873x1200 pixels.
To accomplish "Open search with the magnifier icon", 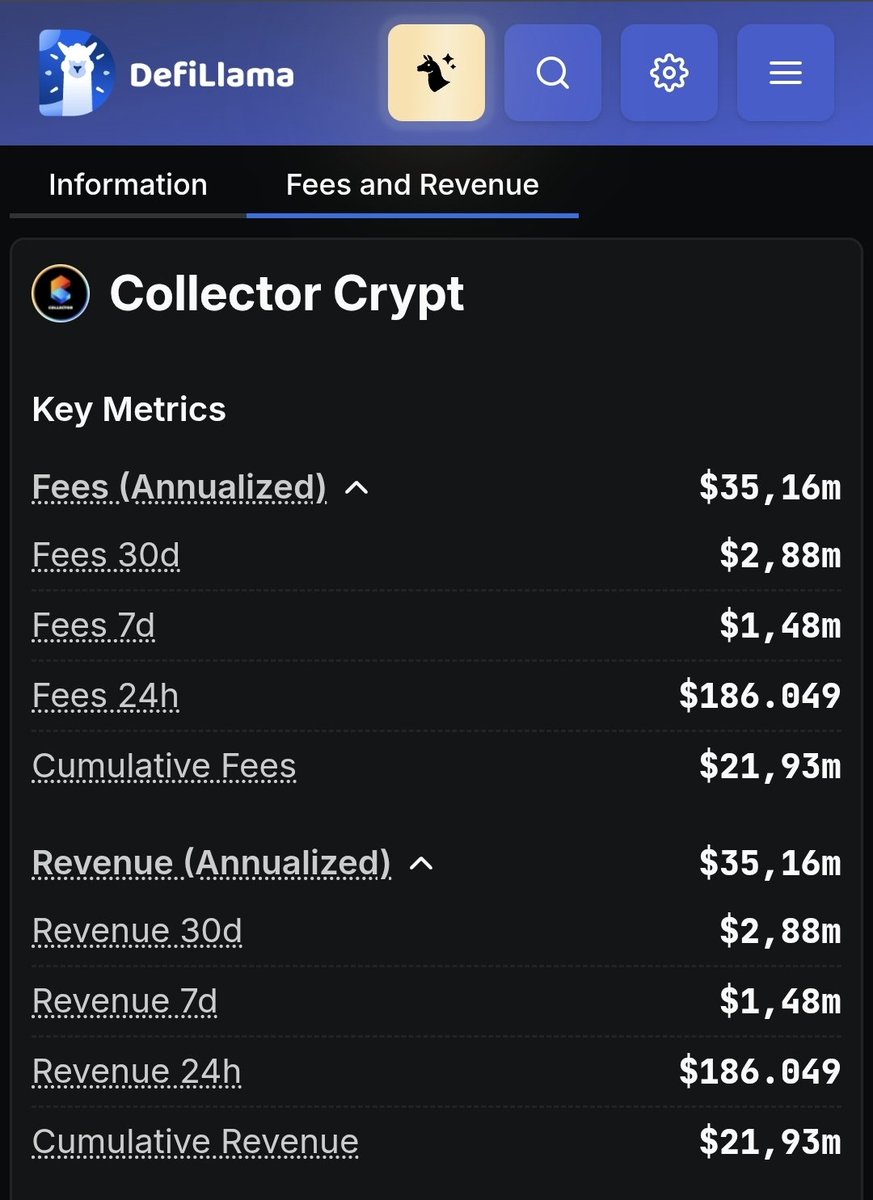I will click(x=552, y=73).
